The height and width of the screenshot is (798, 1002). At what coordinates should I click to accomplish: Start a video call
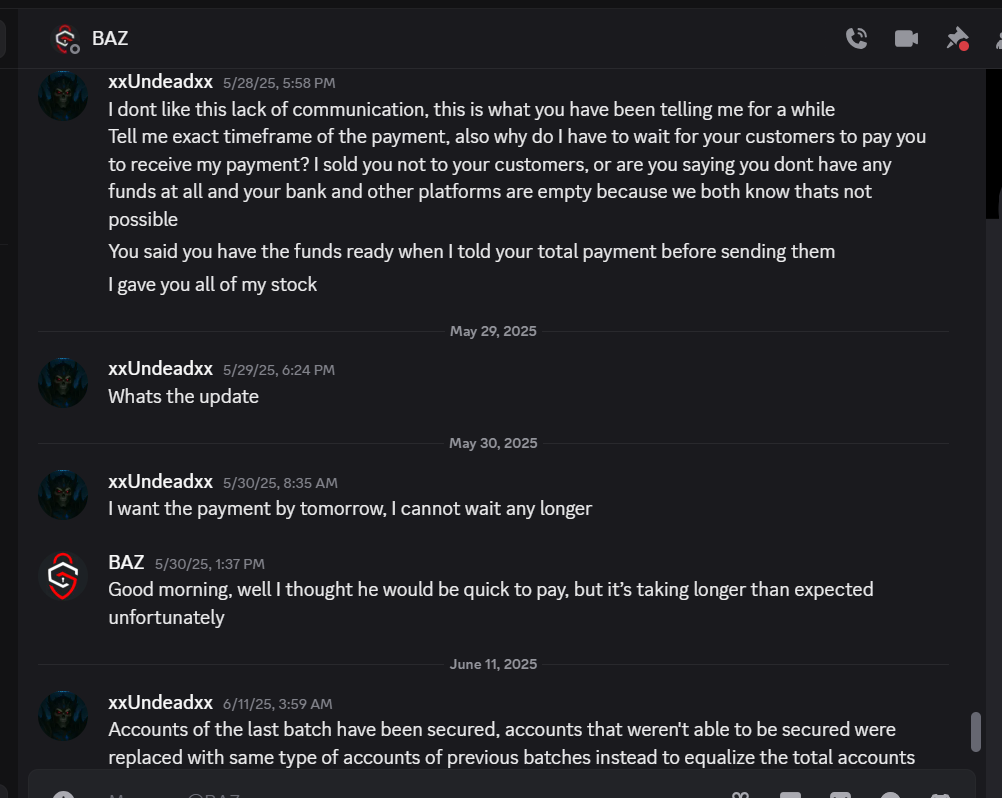click(x=906, y=38)
